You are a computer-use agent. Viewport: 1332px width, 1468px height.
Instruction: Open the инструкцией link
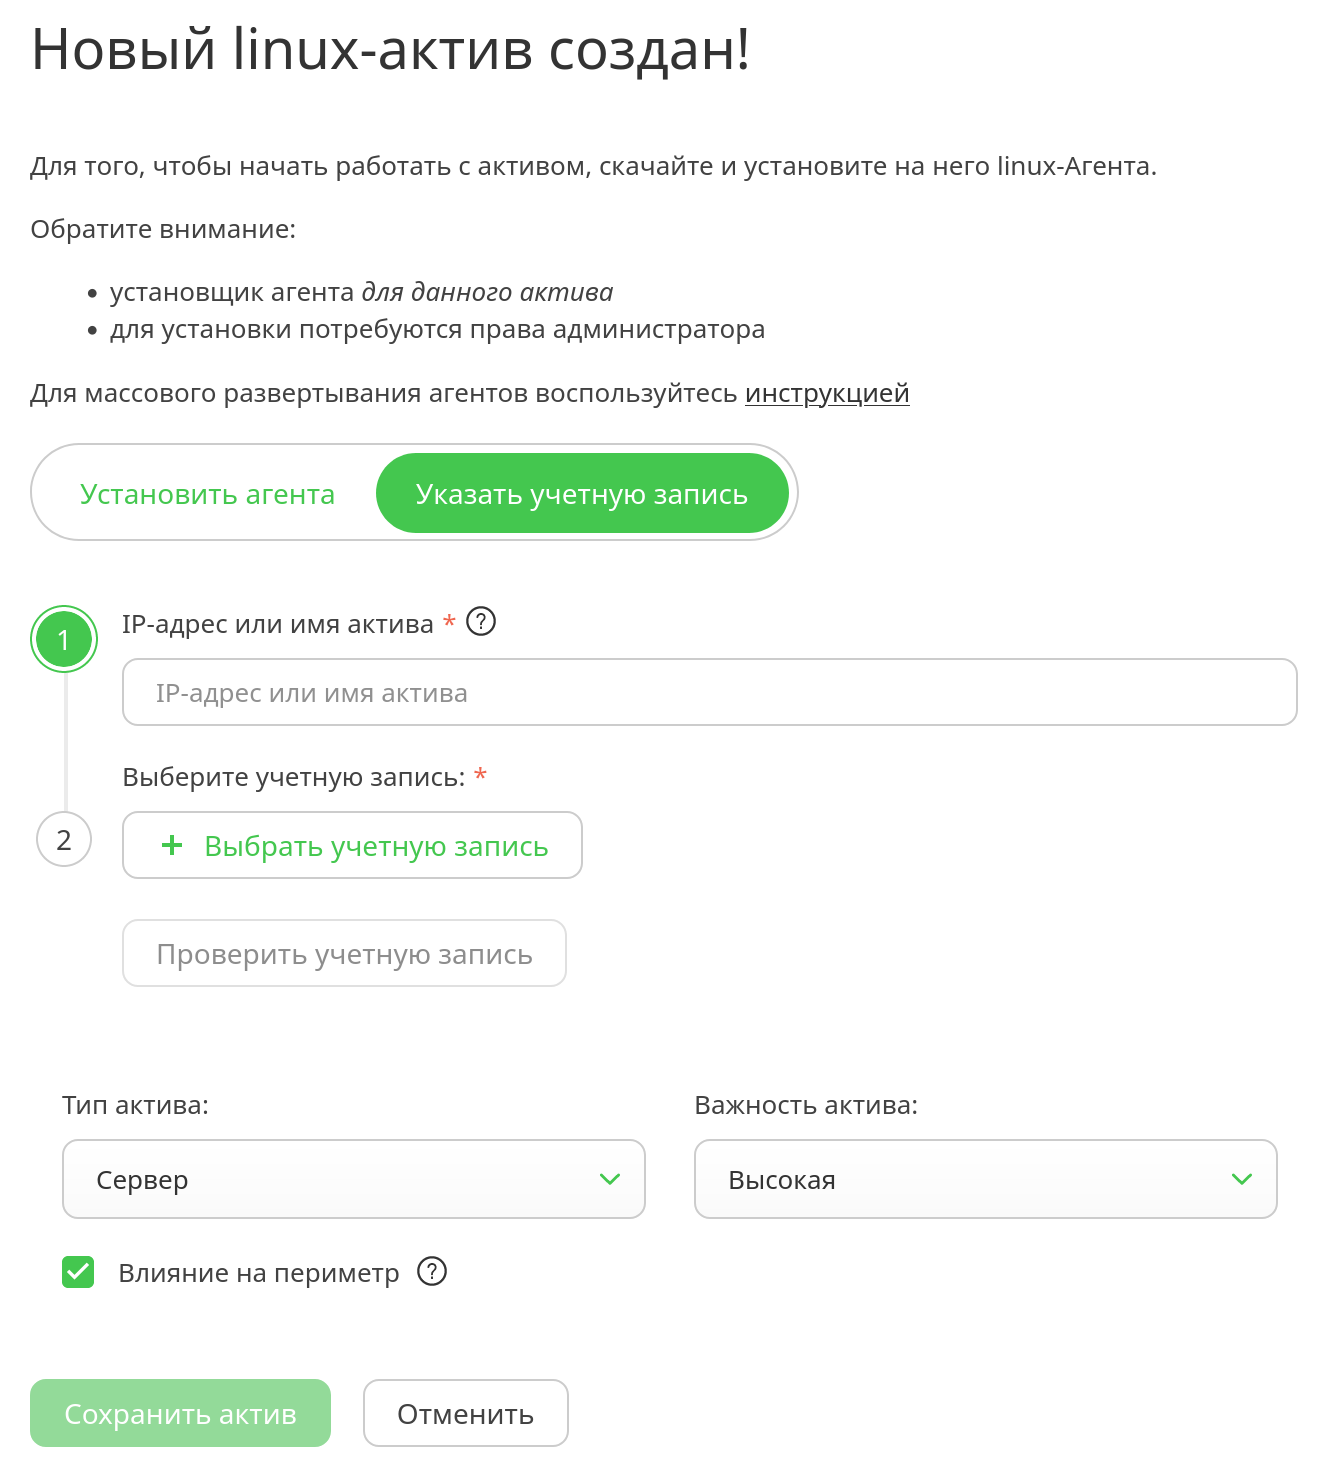pos(827,393)
